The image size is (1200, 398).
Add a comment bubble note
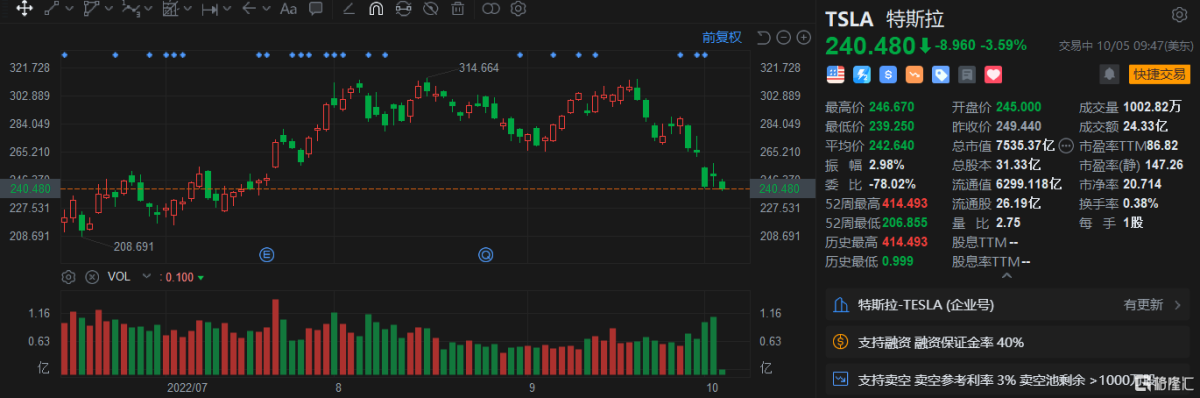pyautogui.click(x=316, y=9)
